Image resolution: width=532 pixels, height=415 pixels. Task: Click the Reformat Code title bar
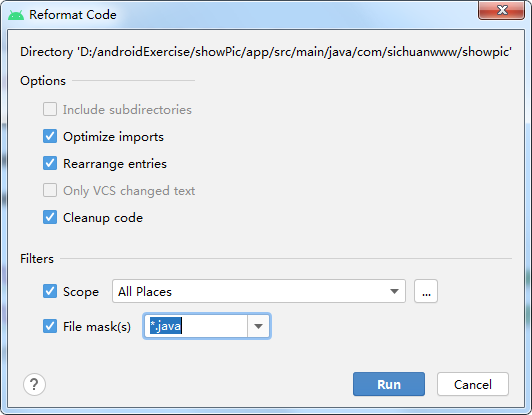(238, 15)
